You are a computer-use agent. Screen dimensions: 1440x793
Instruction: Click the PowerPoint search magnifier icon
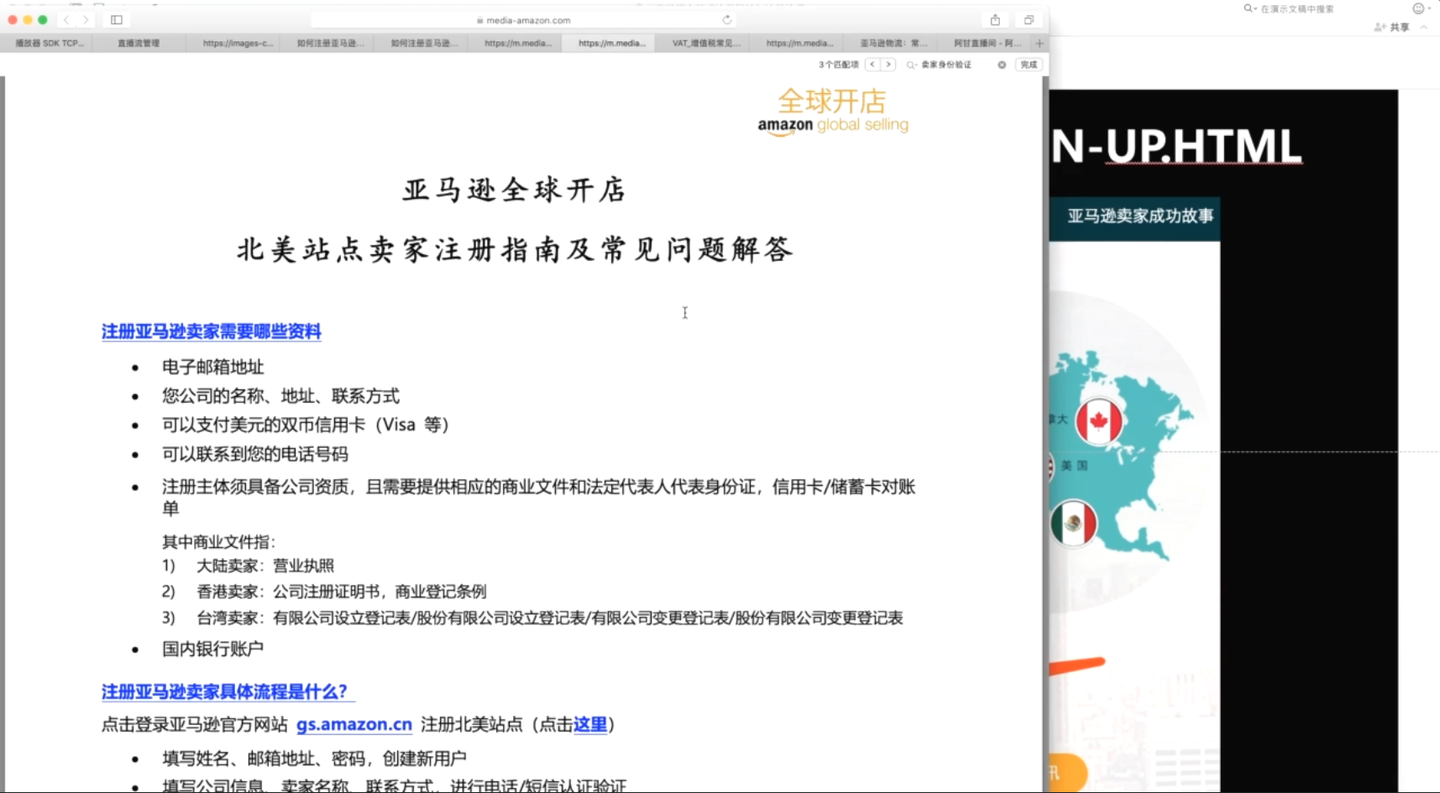1249,9
